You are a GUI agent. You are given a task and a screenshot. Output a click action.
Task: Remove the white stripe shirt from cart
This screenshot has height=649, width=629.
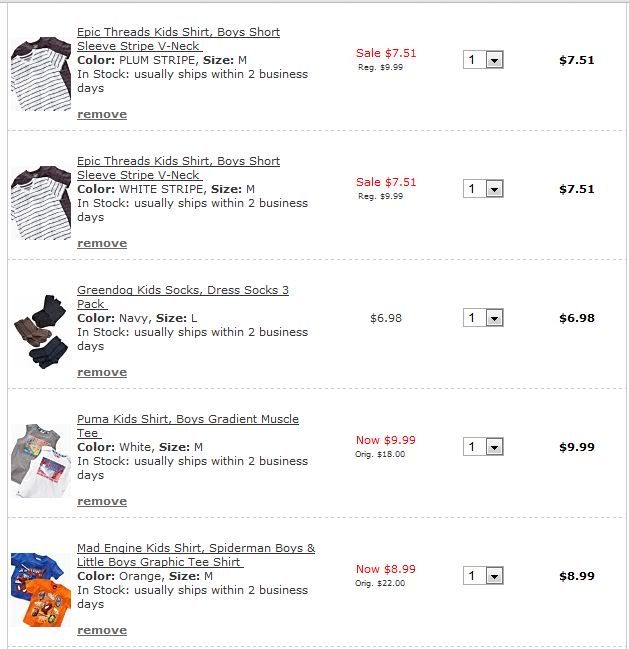pyautogui.click(x=102, y=243)
